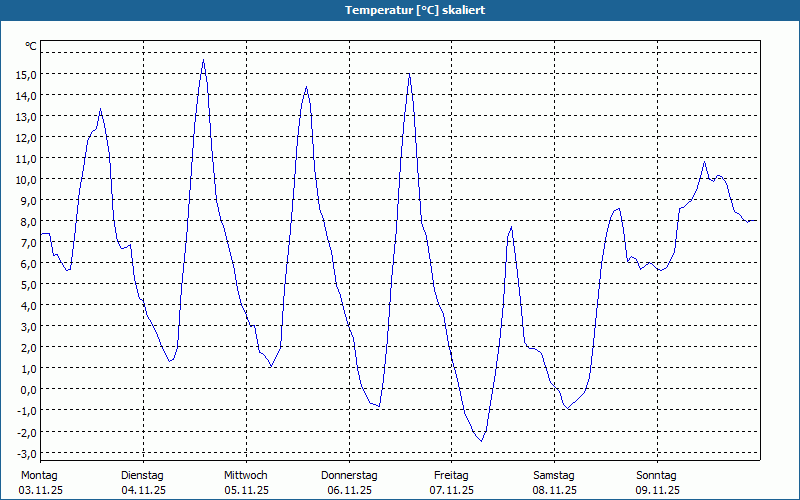Screen dimensions: 800x500
Task: Click the Dienstag day label
Action: (x=142, y=476)
